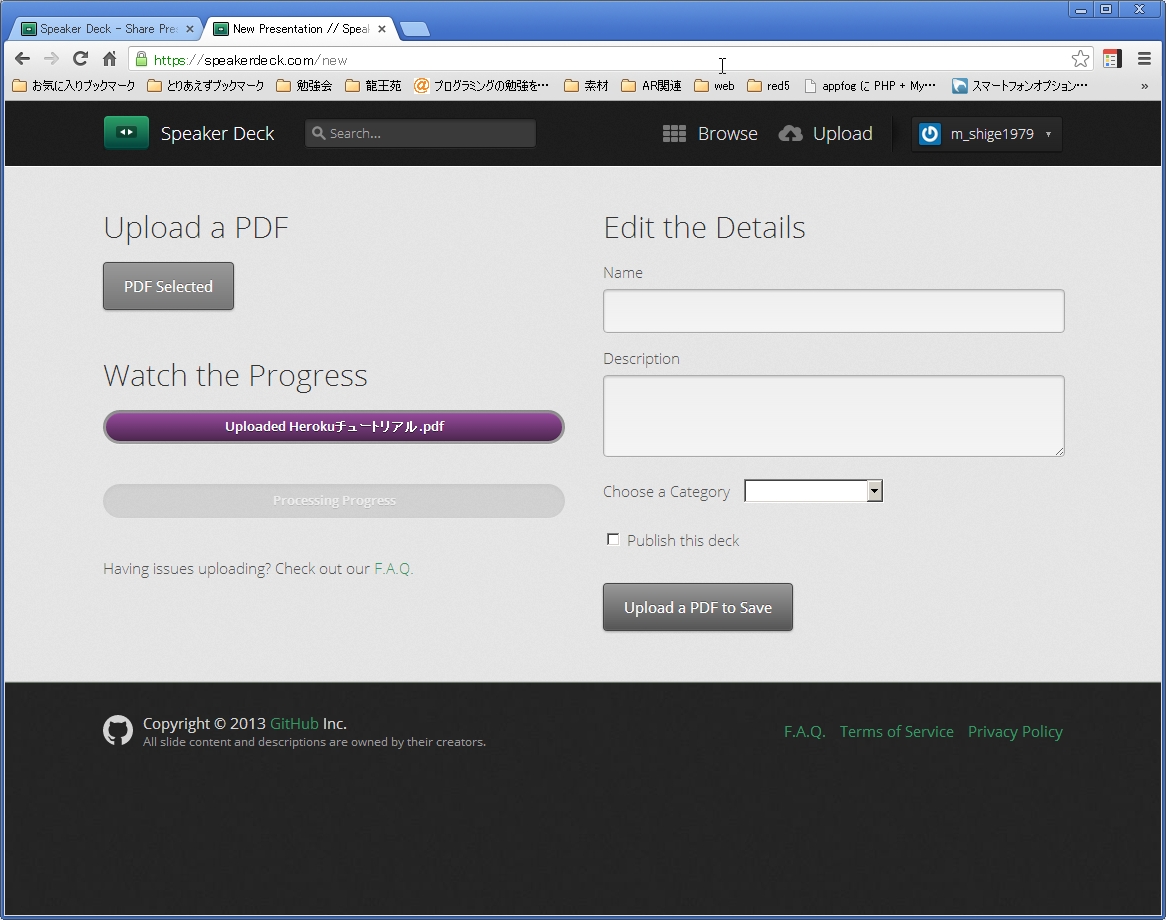
Task: Open the Privacy Policy link
Action: (x=1015, y=731)
